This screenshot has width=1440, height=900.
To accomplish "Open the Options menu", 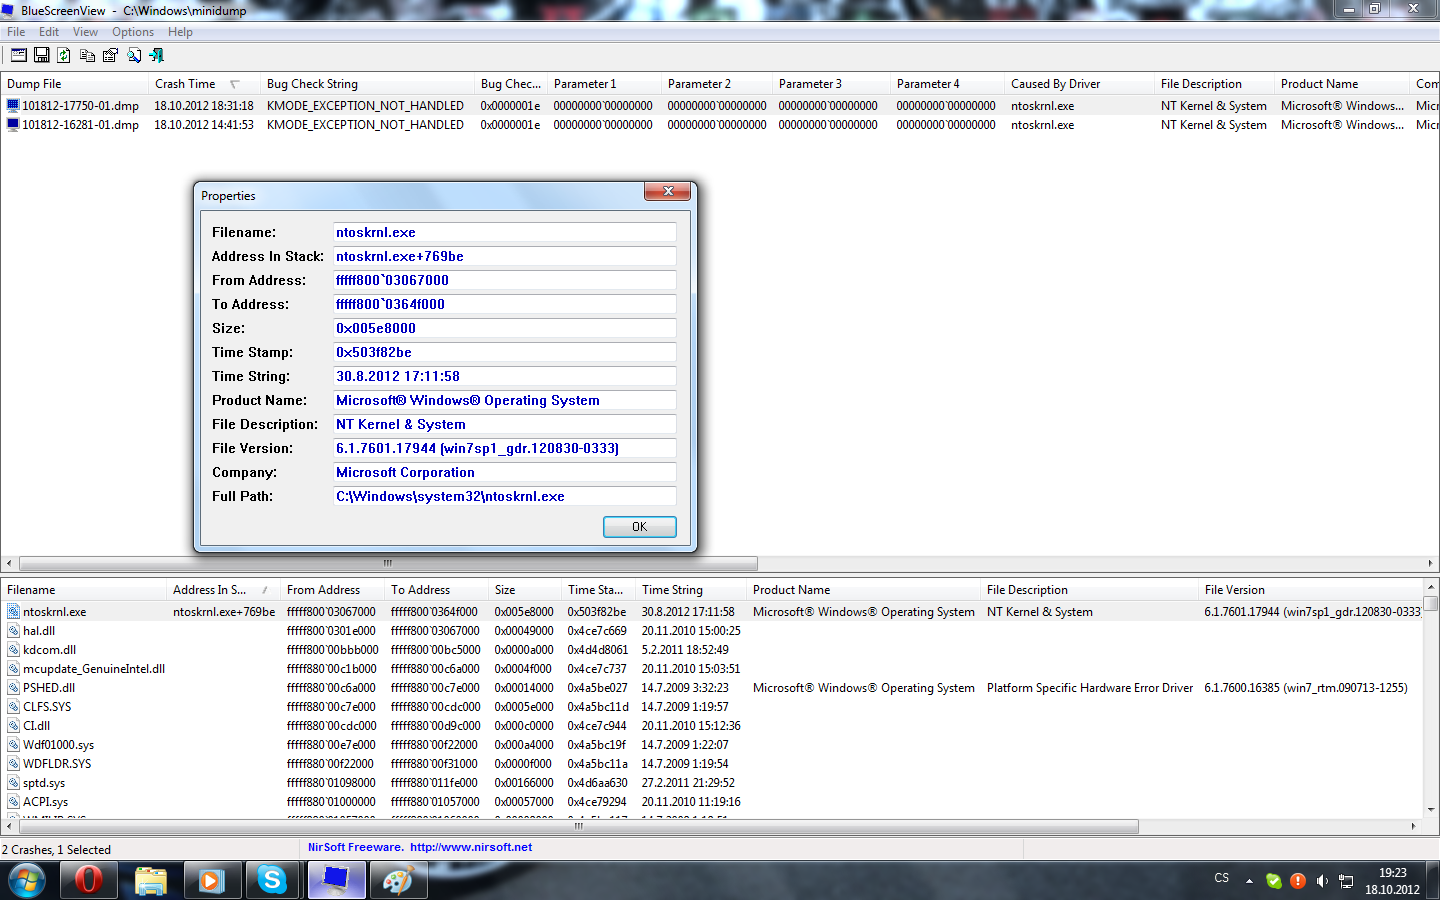I will coord(133,32).
